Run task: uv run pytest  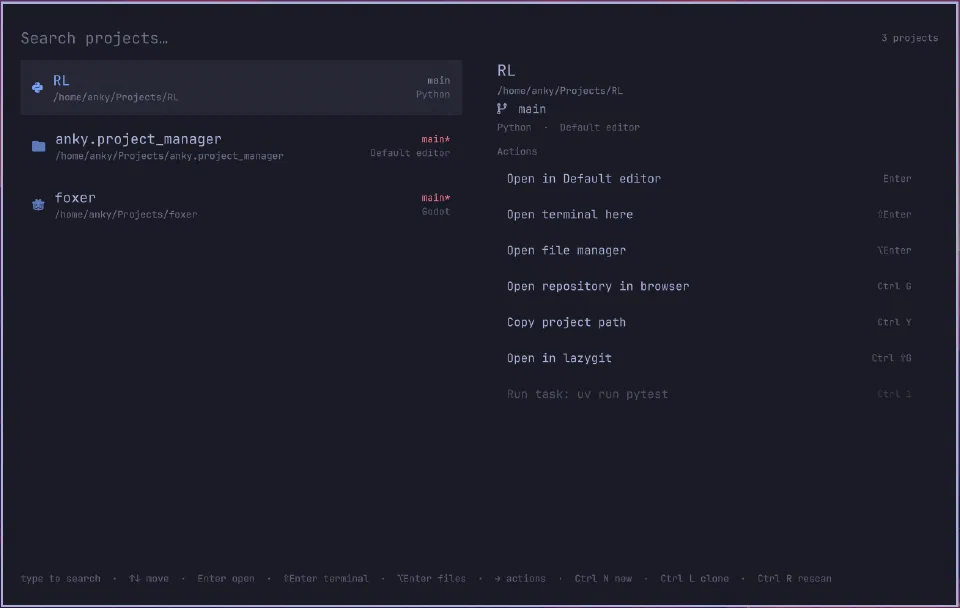pyautogui.click(x=709, y=394)
